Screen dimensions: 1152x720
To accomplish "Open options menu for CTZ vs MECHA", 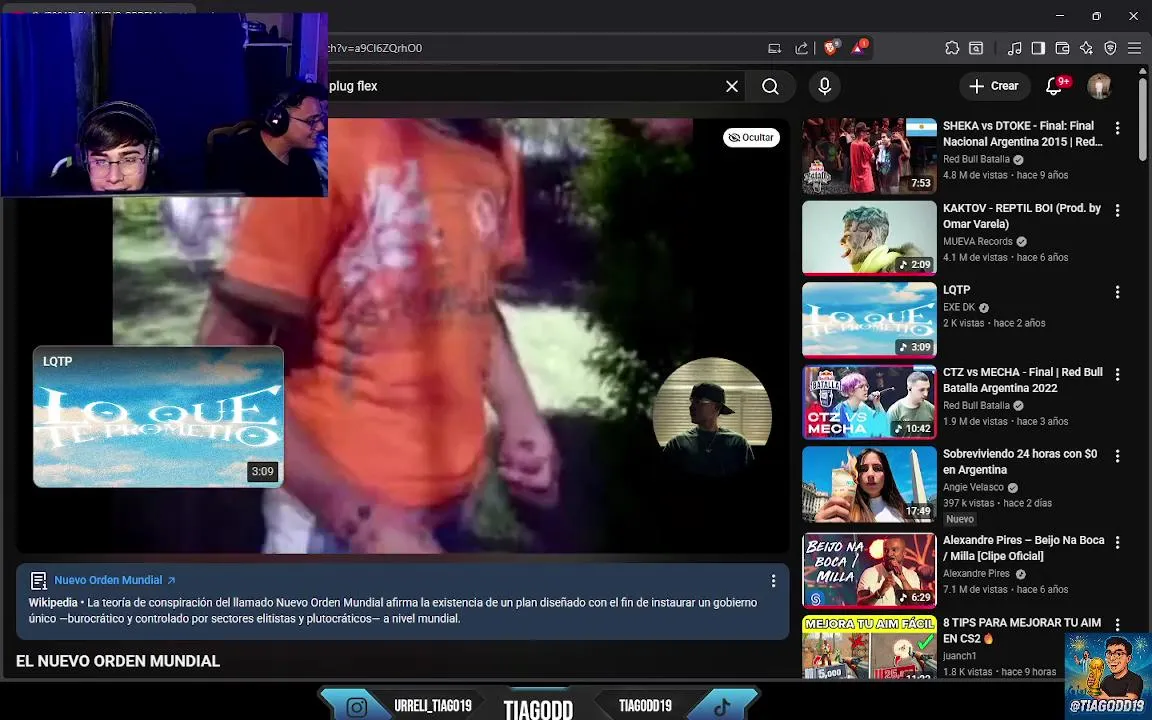I will (x=1117, y=375).
